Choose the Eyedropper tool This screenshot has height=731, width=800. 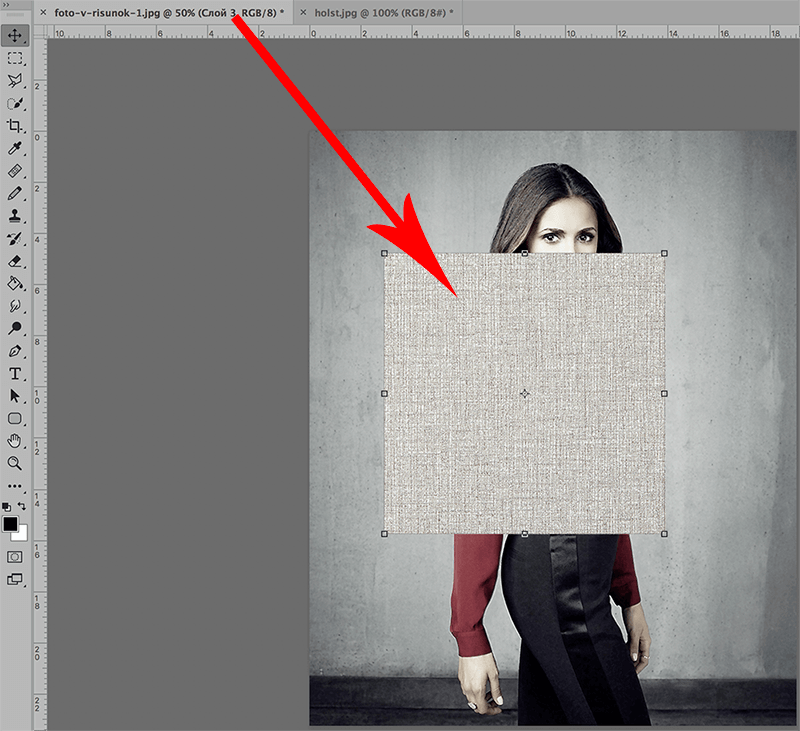click(15, 148)
